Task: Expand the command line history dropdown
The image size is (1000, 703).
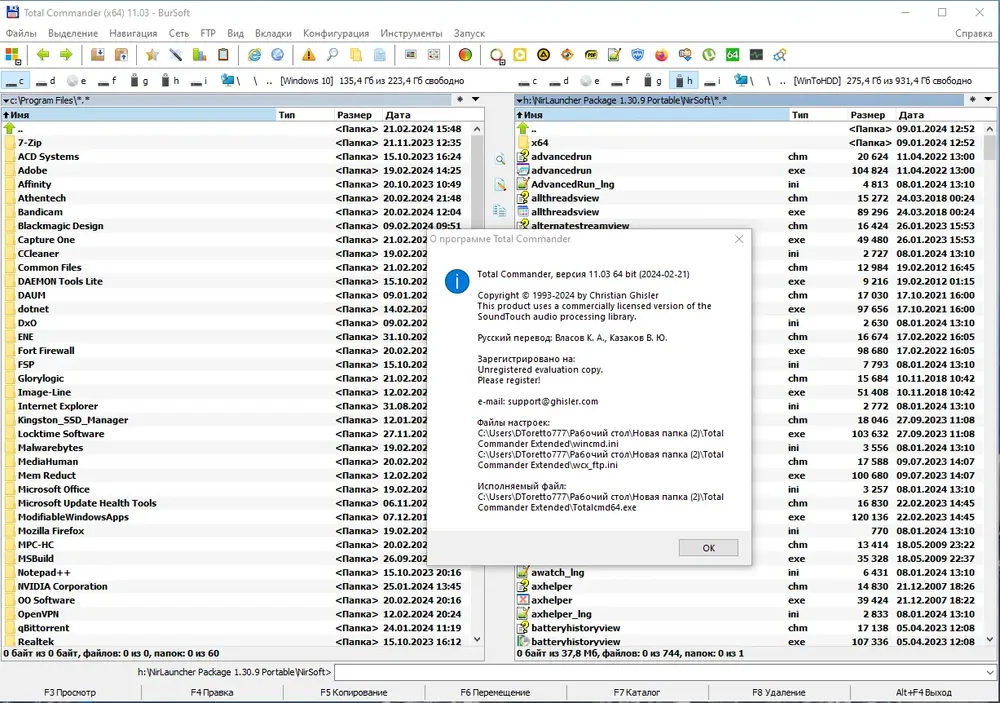Action: coord(990,672)
